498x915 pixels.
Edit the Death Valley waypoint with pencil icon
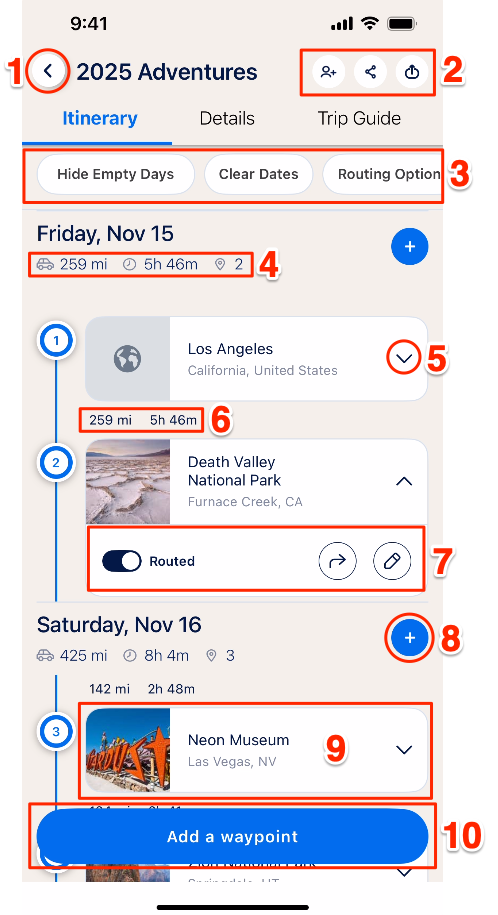(x=392, y=561)
